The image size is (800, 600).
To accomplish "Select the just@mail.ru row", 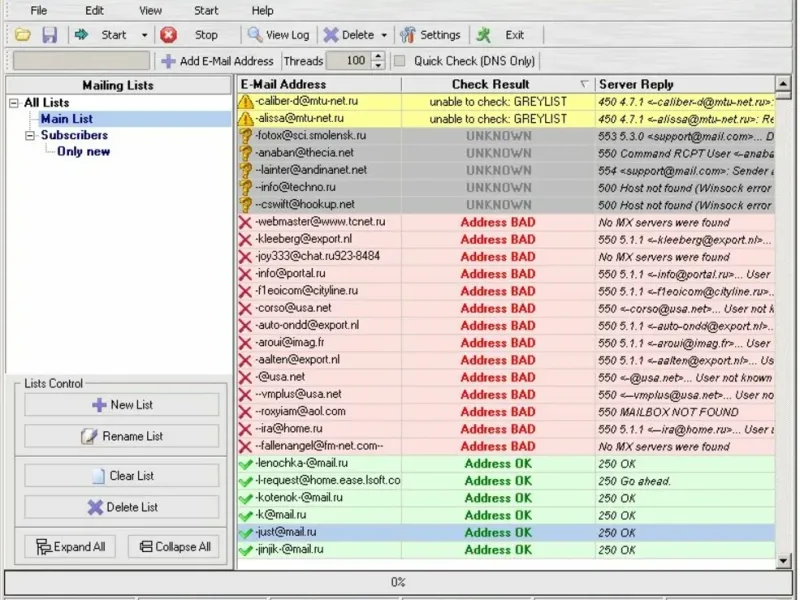I will point(506,533).
